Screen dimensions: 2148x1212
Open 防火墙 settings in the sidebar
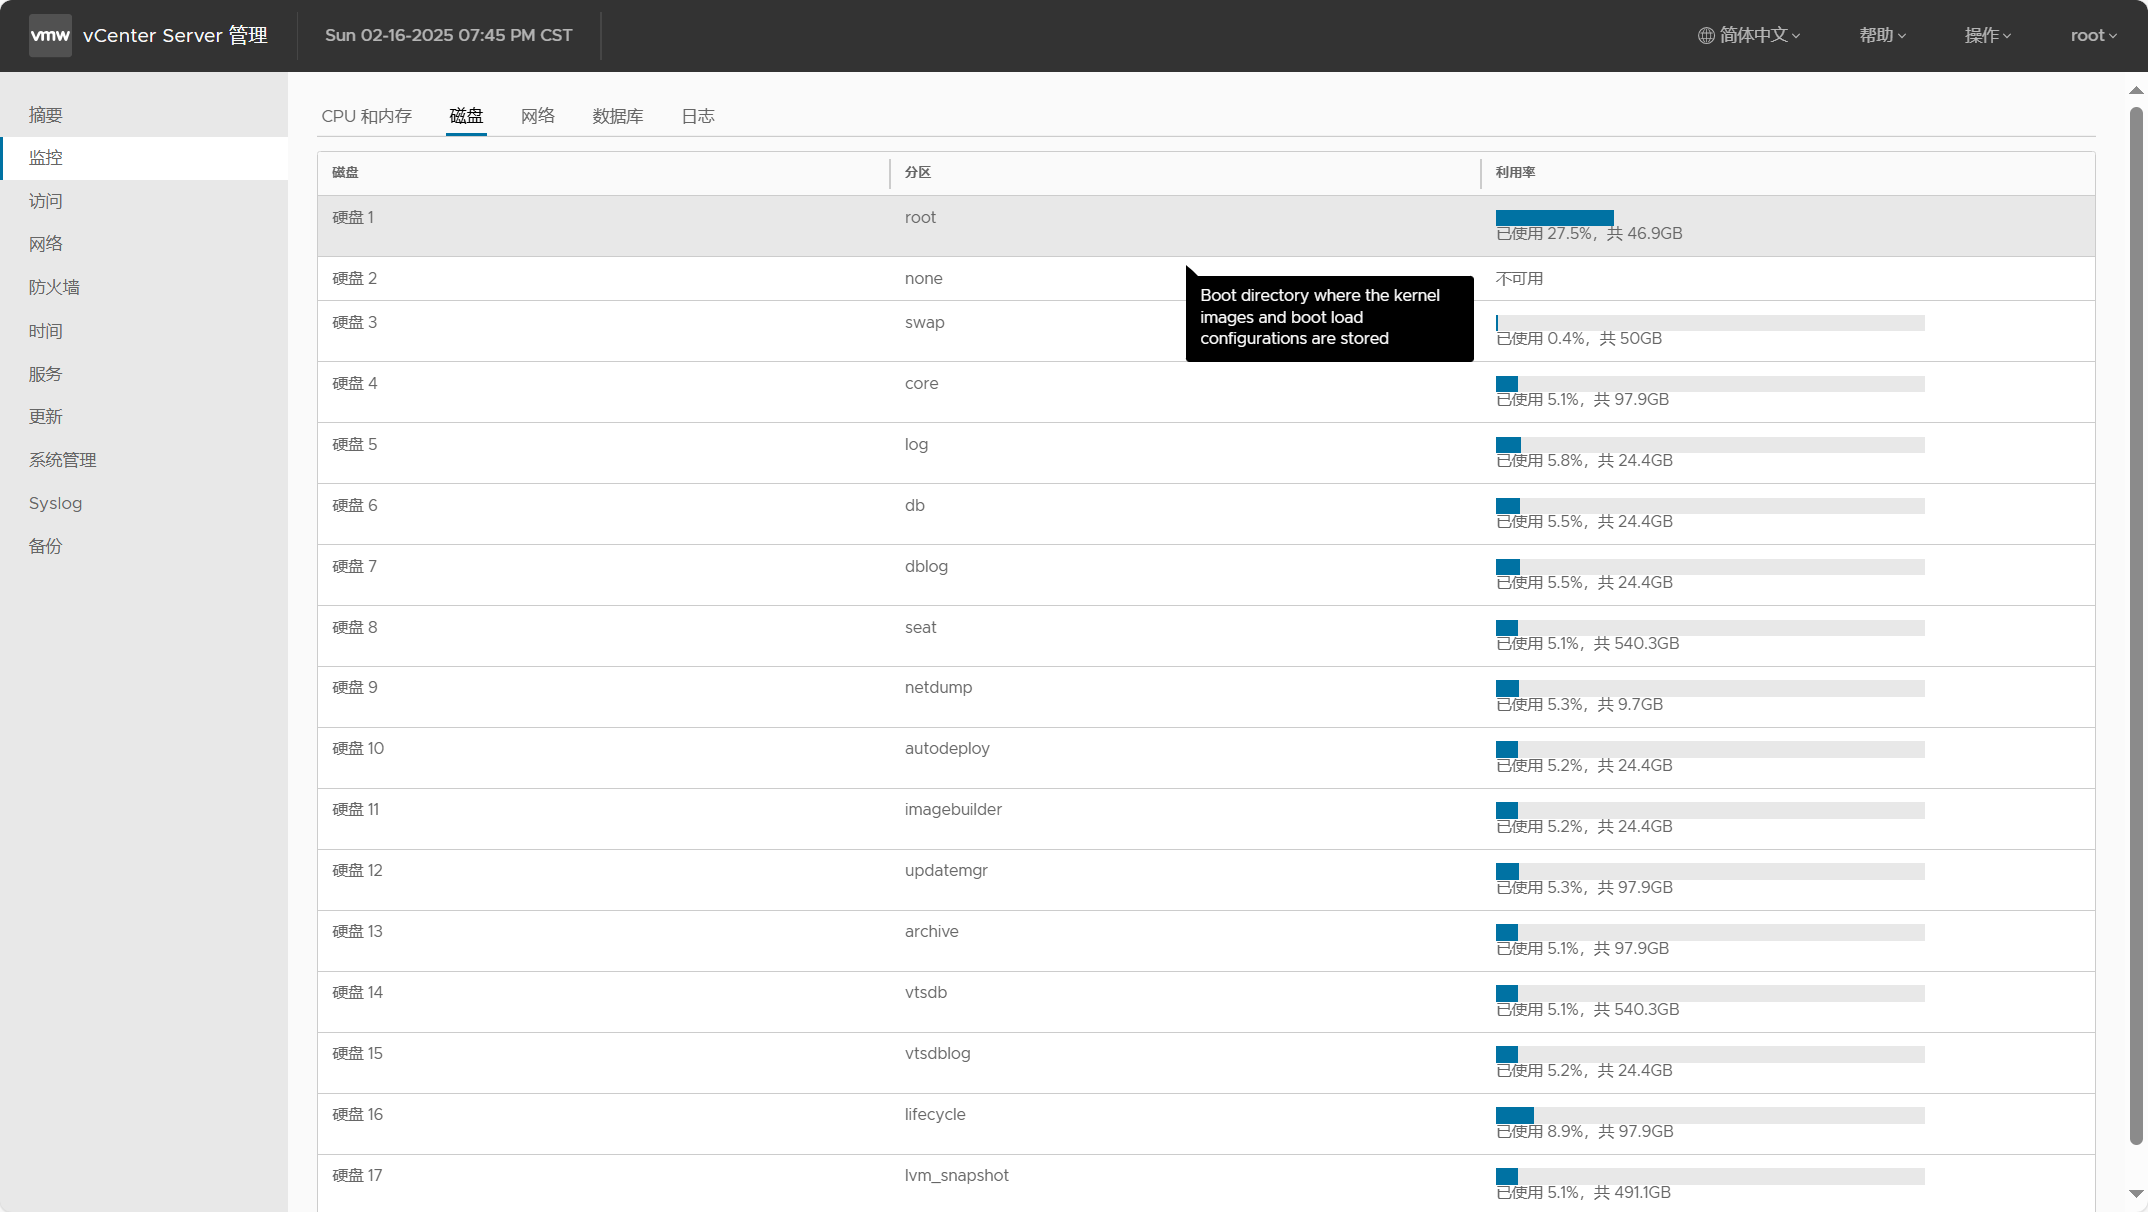click(144, 287)
